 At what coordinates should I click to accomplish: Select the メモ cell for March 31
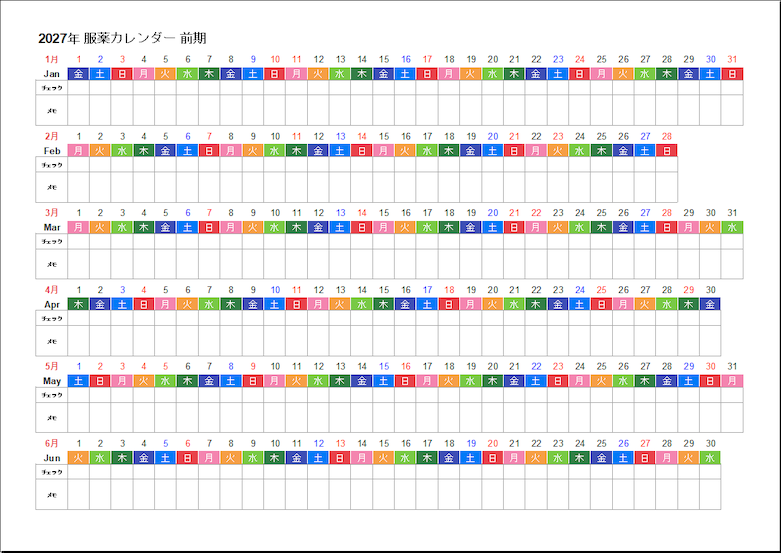732,264
